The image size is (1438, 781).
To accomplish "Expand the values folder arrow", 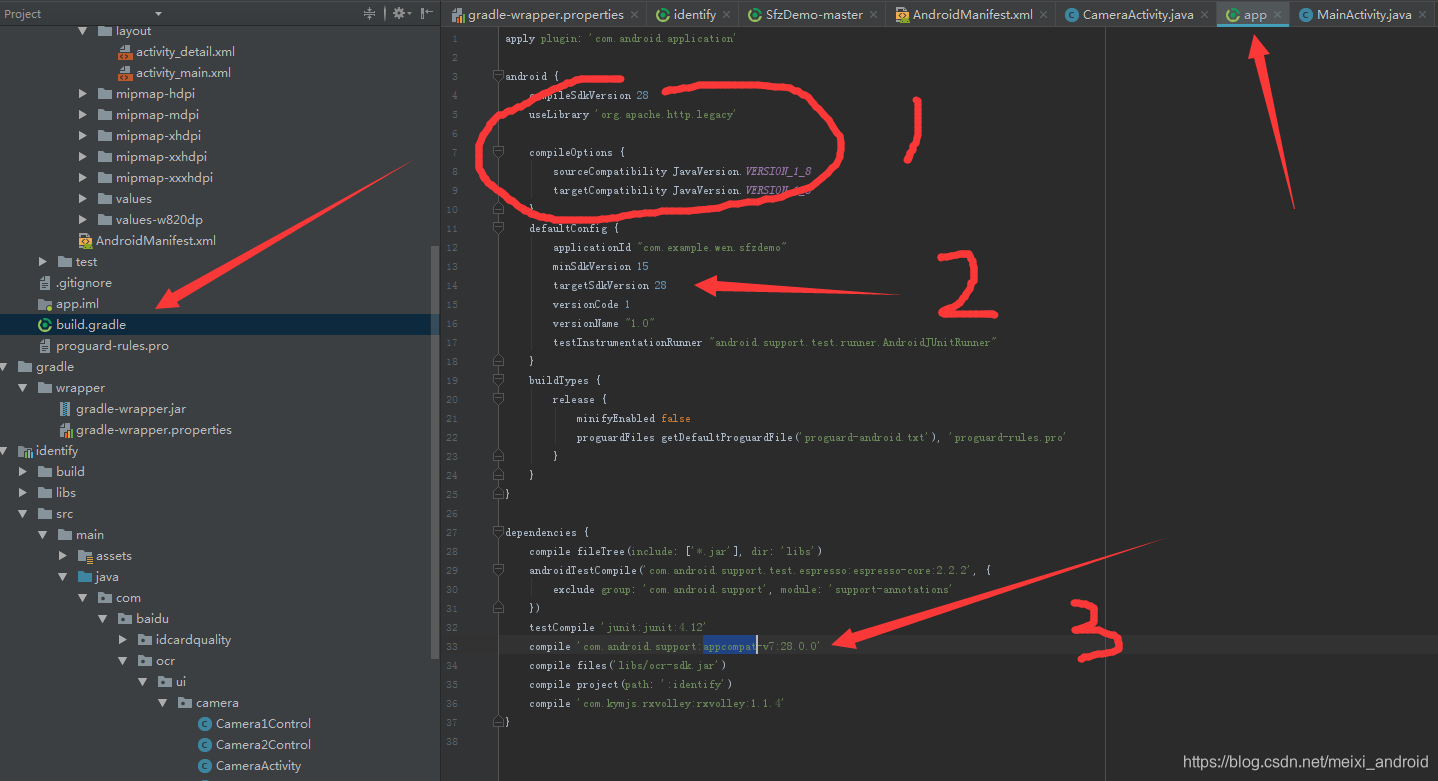I will coord(84,199).
